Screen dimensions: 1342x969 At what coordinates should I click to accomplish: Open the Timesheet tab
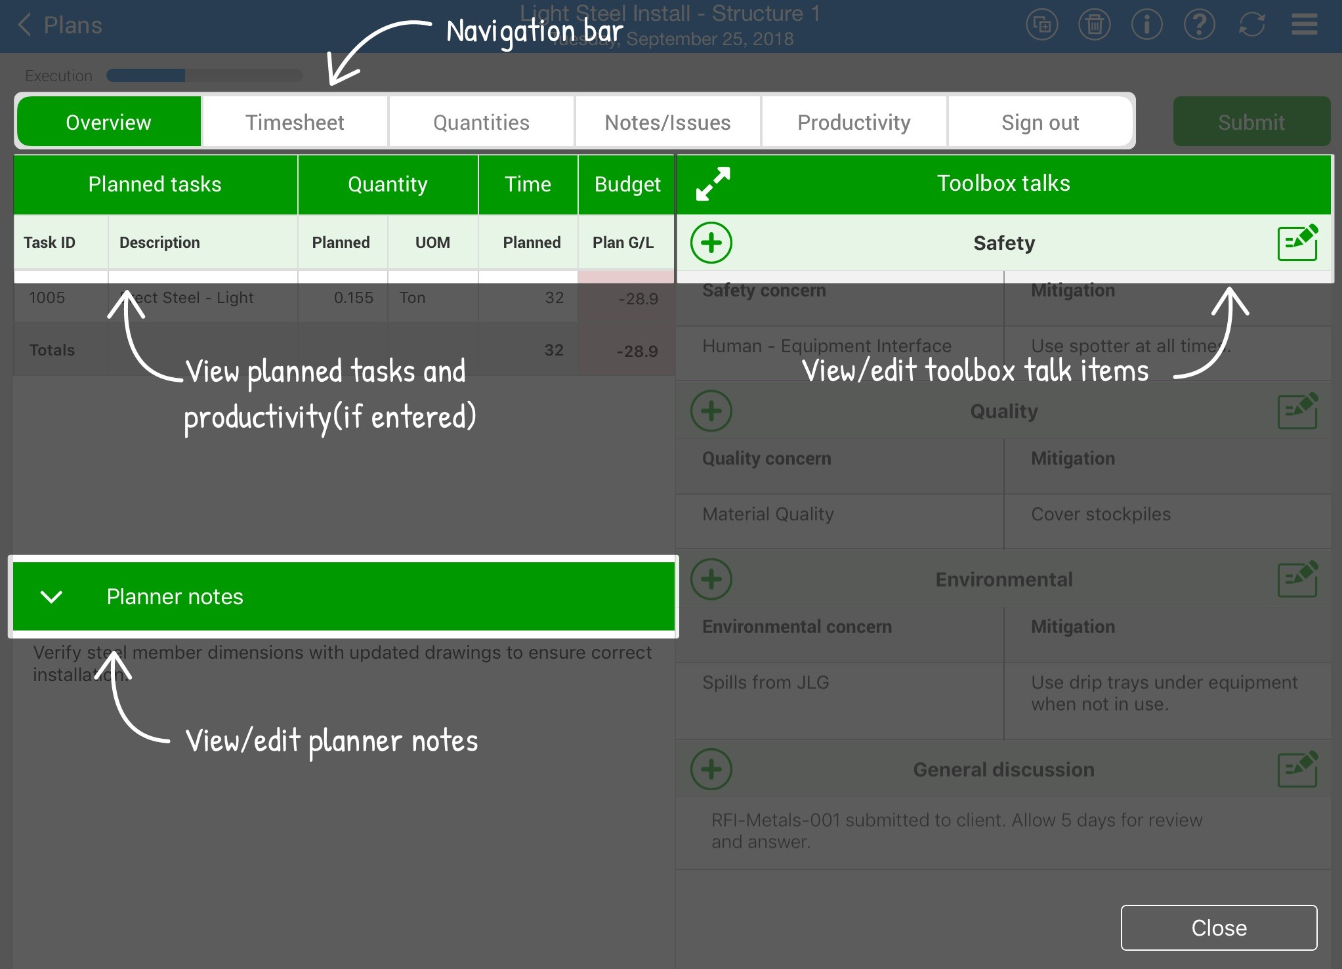[x=295, y=122]
